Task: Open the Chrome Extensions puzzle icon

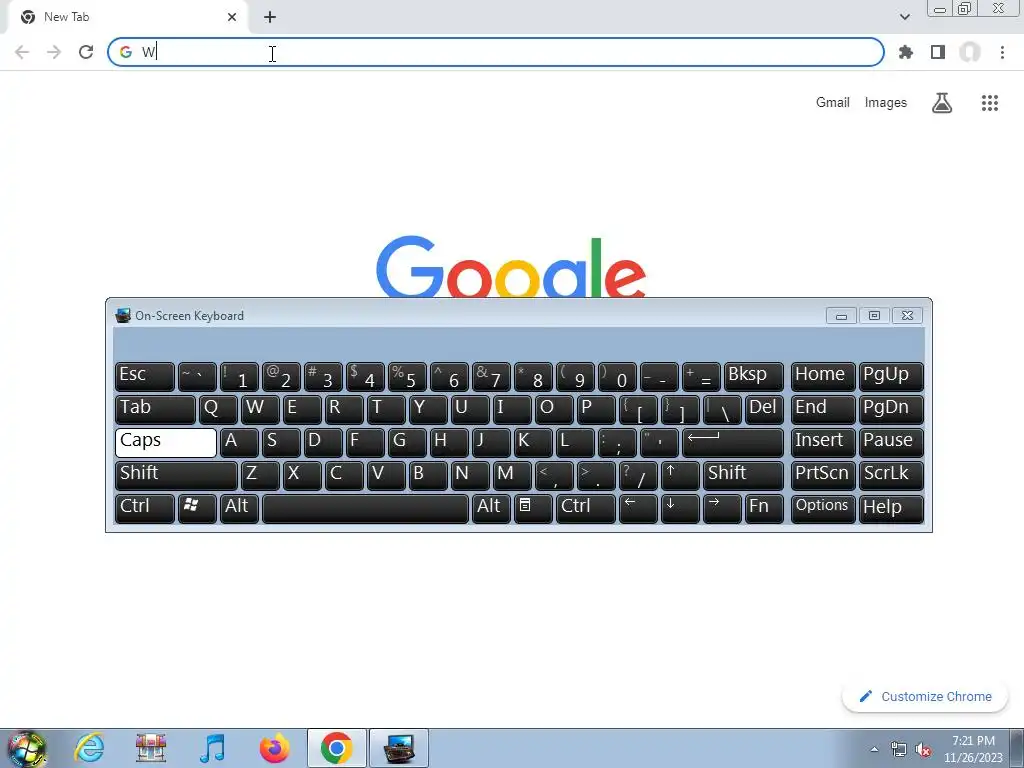Action: click(x=905, y=52)
